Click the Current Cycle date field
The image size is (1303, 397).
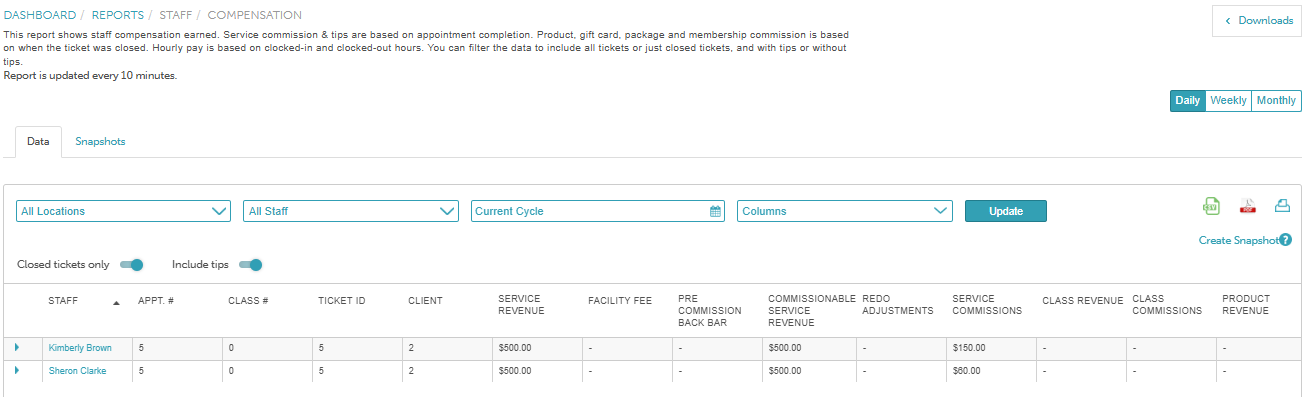click(598, 211)
